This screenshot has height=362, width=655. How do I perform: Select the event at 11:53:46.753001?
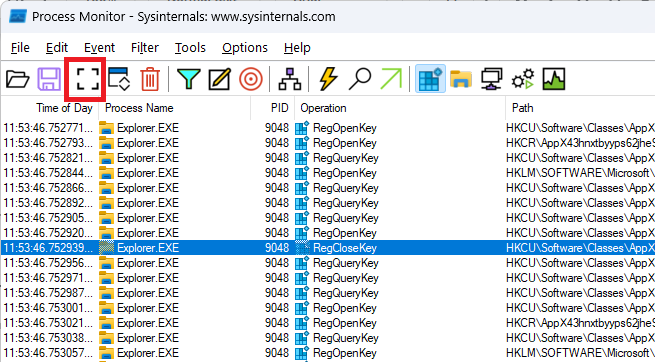tap(328, 308)
